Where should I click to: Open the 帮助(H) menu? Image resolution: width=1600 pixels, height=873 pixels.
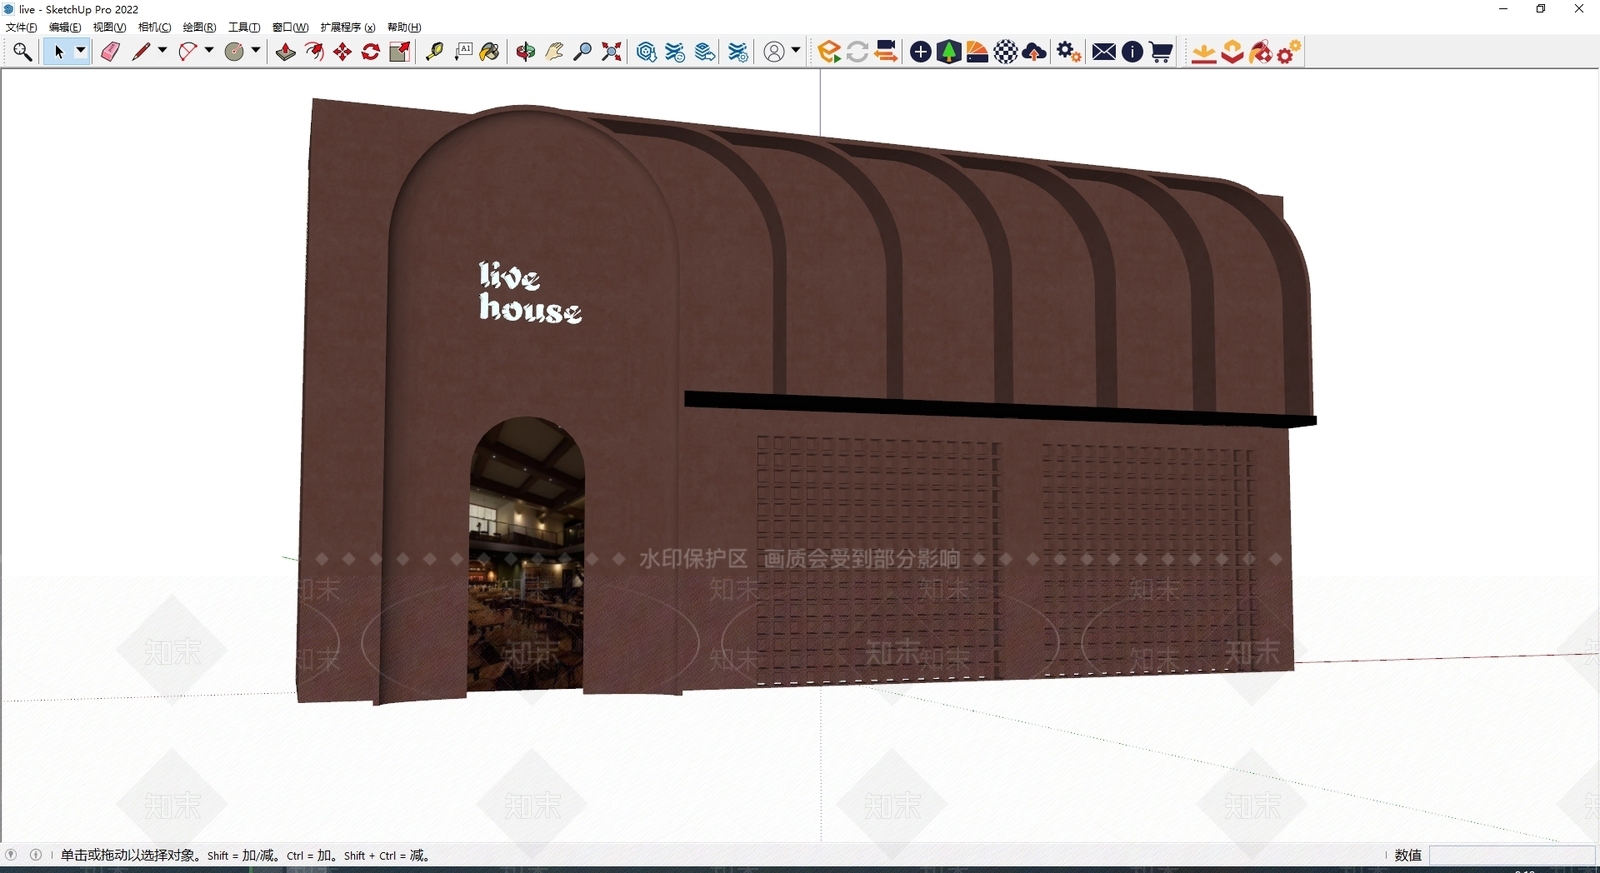[404, 27]
